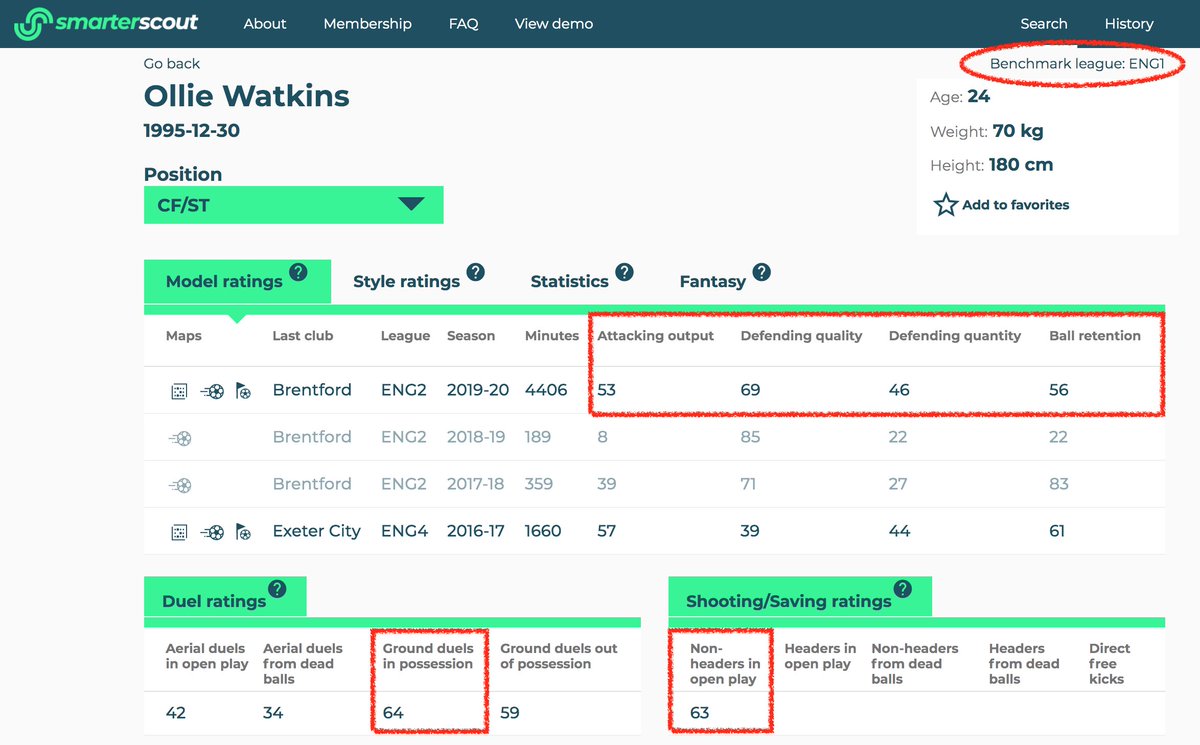
Task: Switch to the Statistics tab
Action: [569, 282]
